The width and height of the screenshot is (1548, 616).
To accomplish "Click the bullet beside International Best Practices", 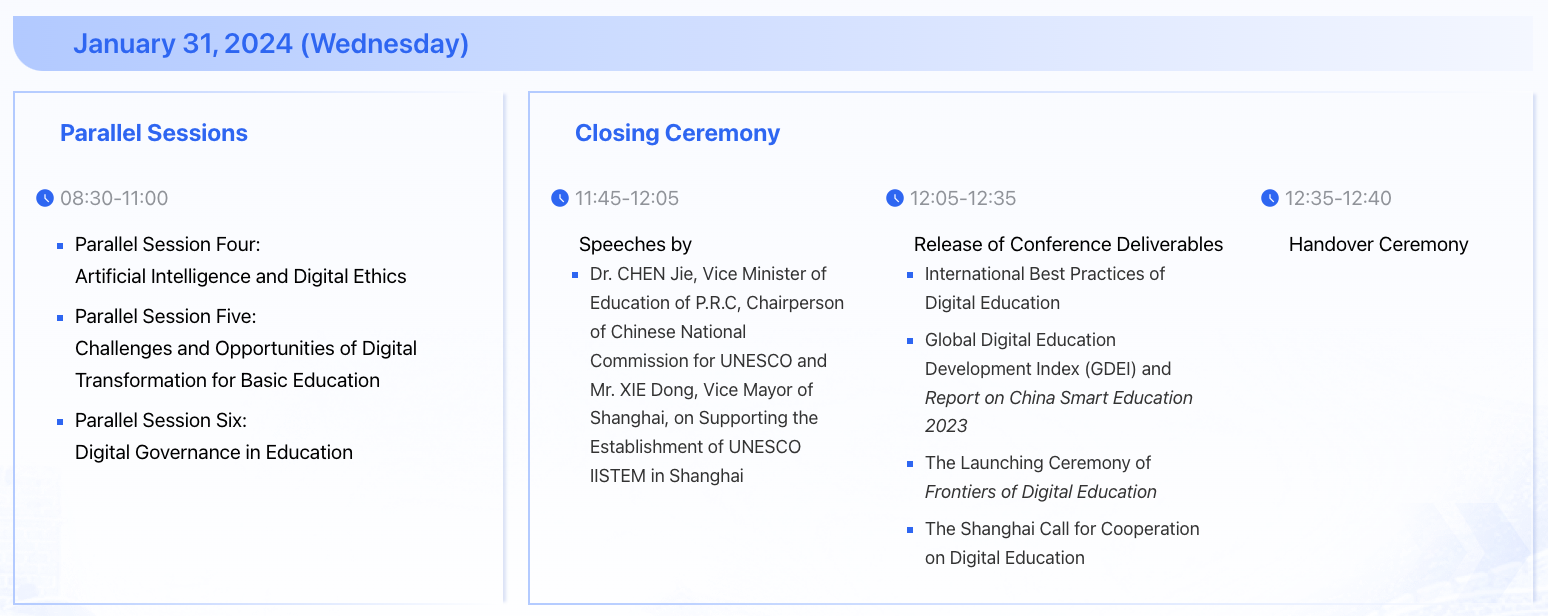I will coord(910,274).
